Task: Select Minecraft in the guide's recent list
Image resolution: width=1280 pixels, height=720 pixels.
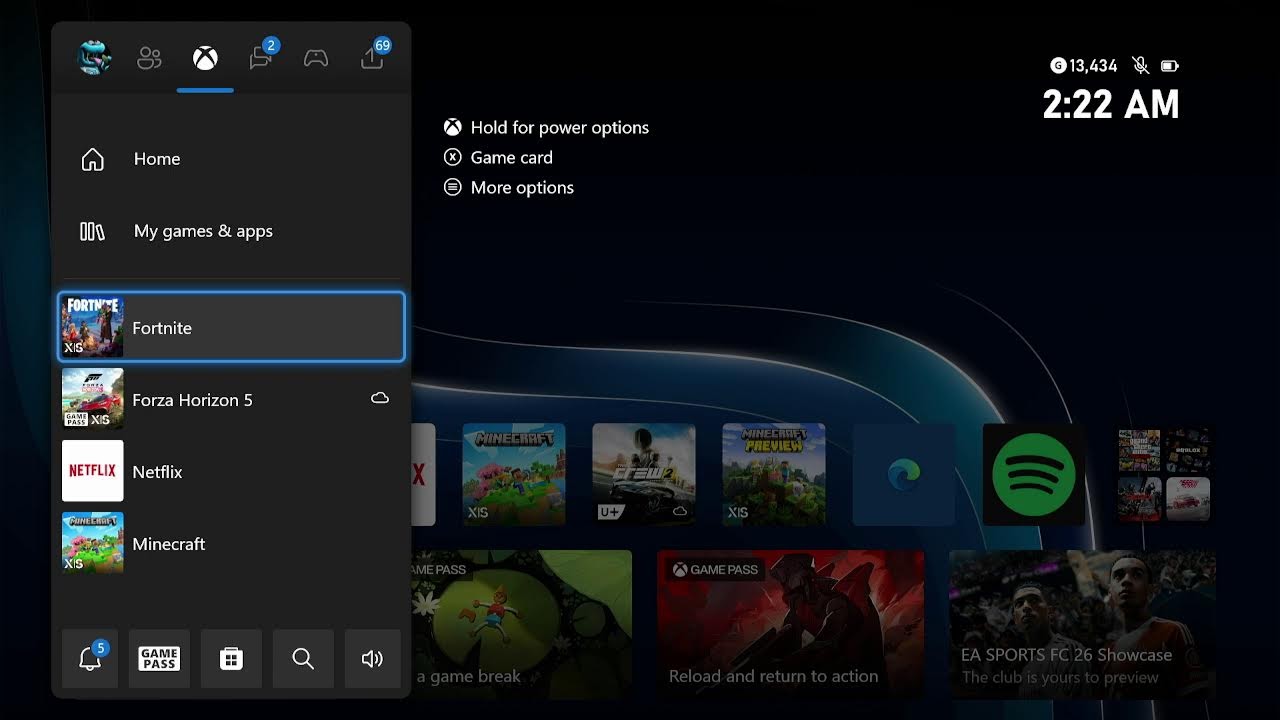Action: point(231,543)
